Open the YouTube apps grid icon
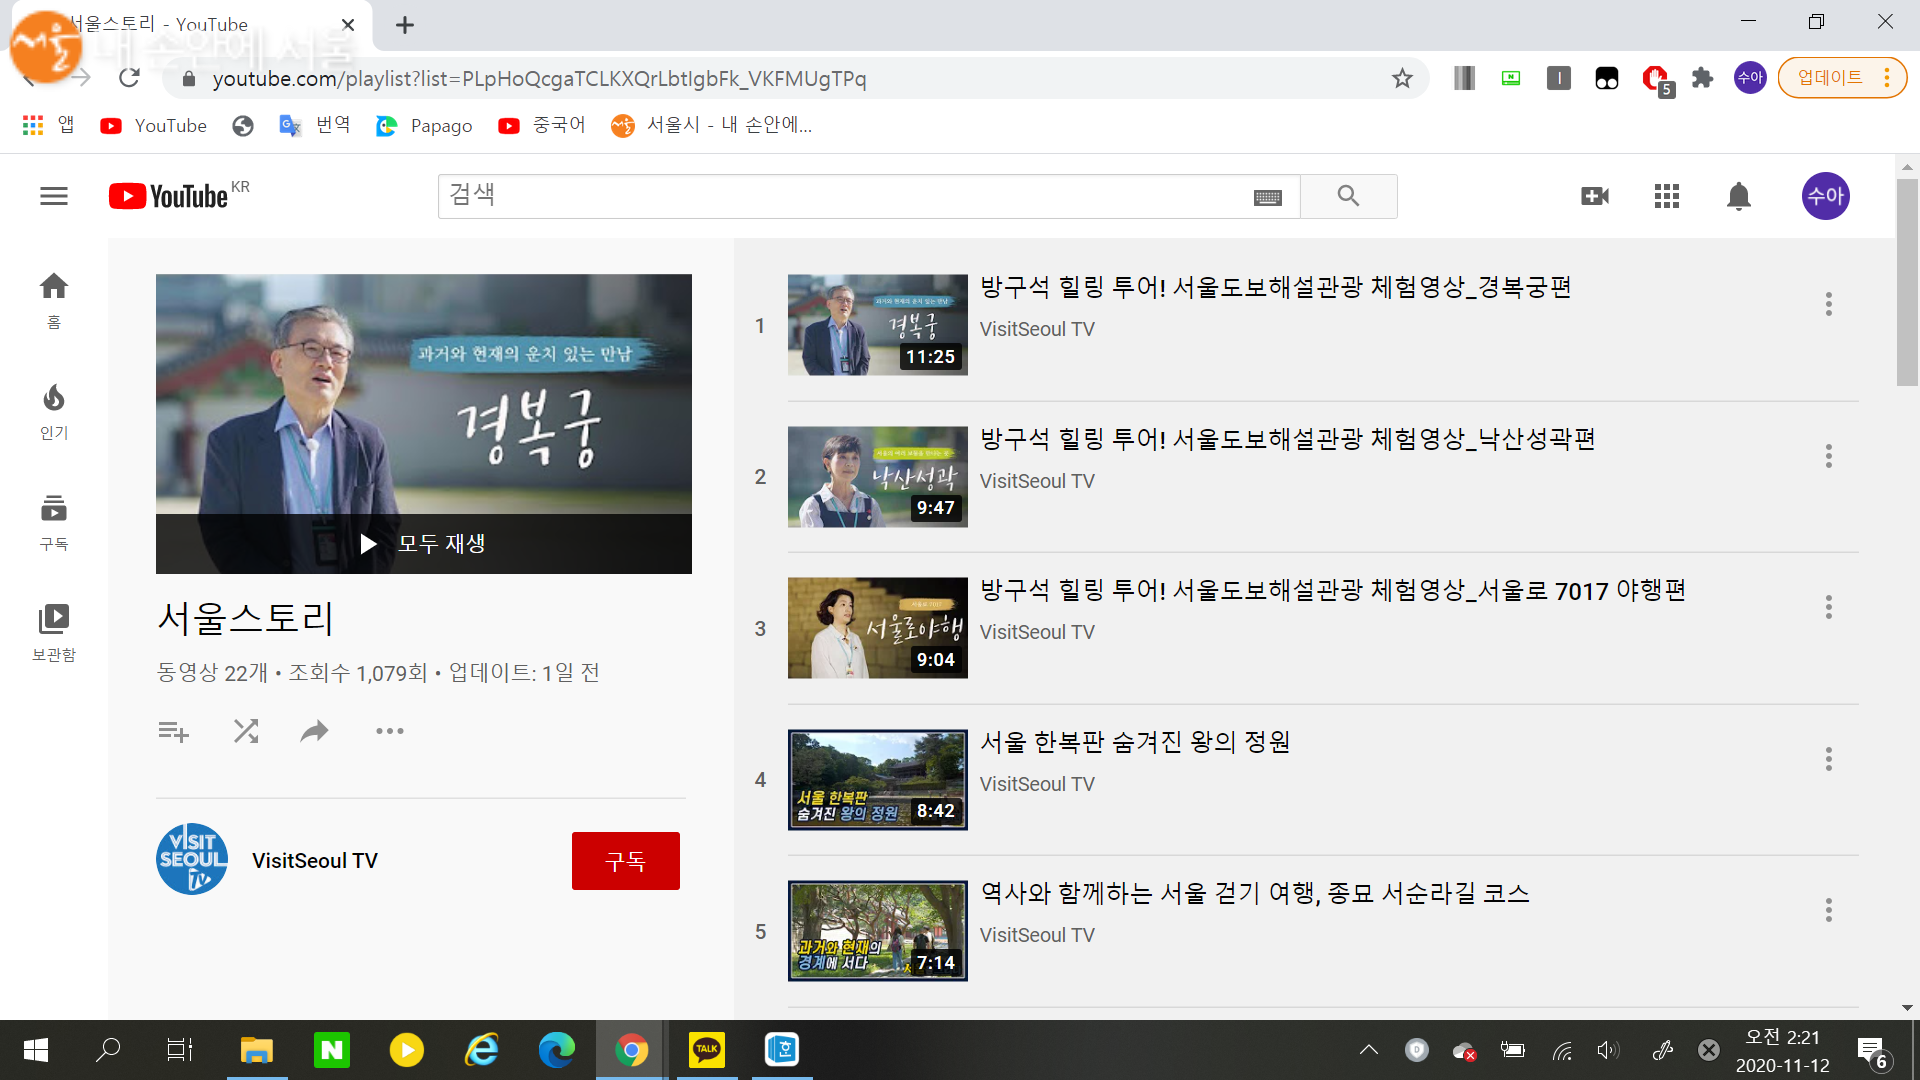This screenshot has height=1080, width=1920. tap(1667, 196)
